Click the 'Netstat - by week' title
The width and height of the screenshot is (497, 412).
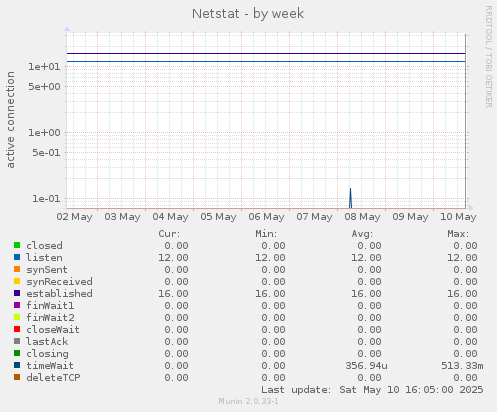248,14
